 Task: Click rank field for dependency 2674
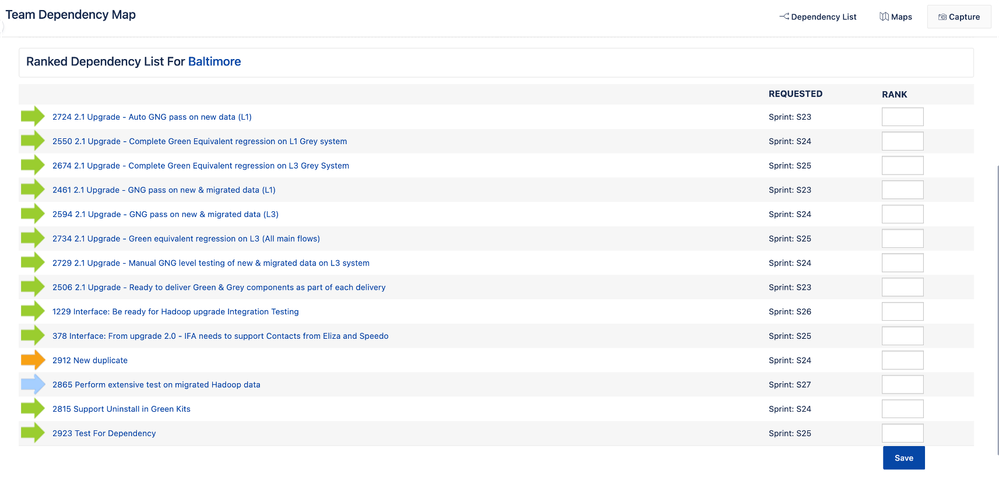[902, 165]
